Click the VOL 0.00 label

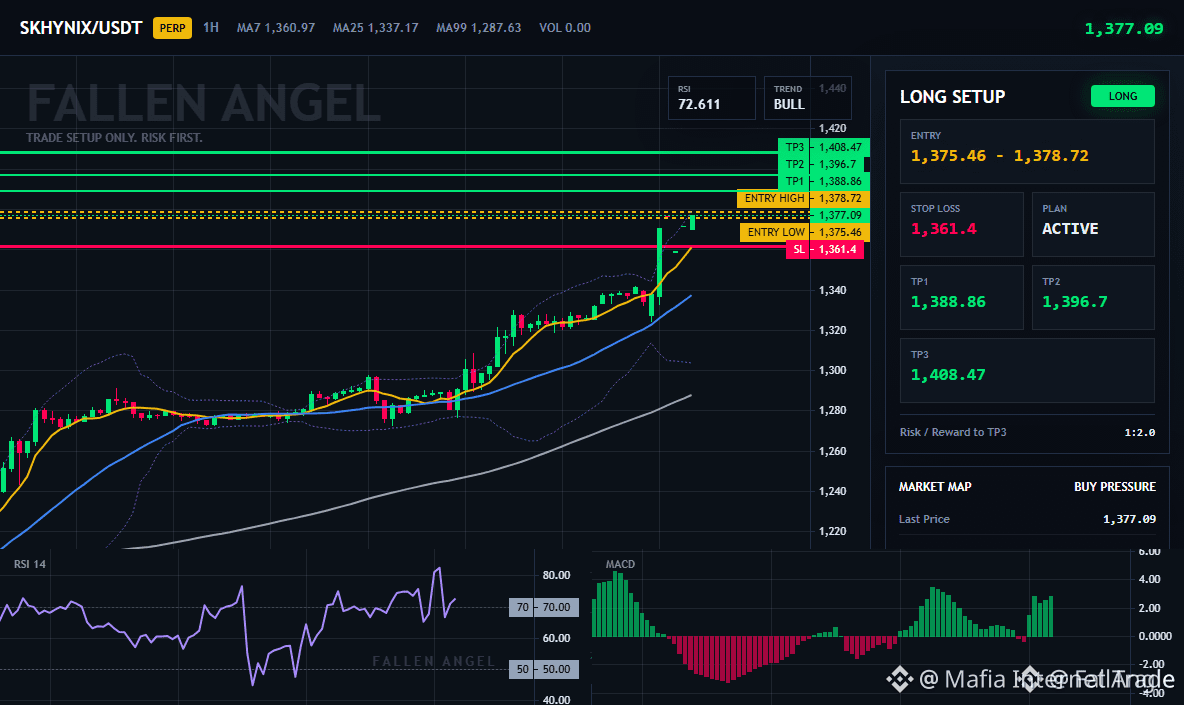click(x=565, y=28)
